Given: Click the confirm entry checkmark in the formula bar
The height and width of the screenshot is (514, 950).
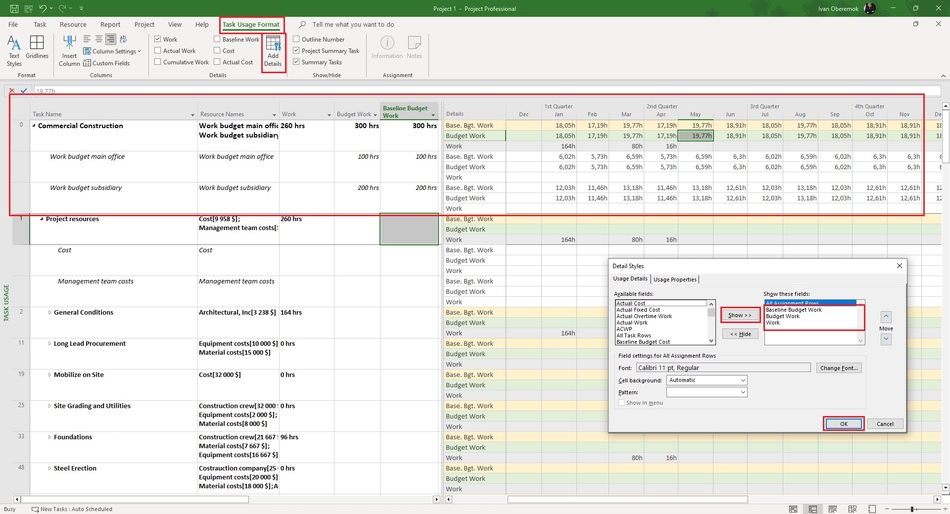Looking at the screenshot, I should (x=24, y=91).
